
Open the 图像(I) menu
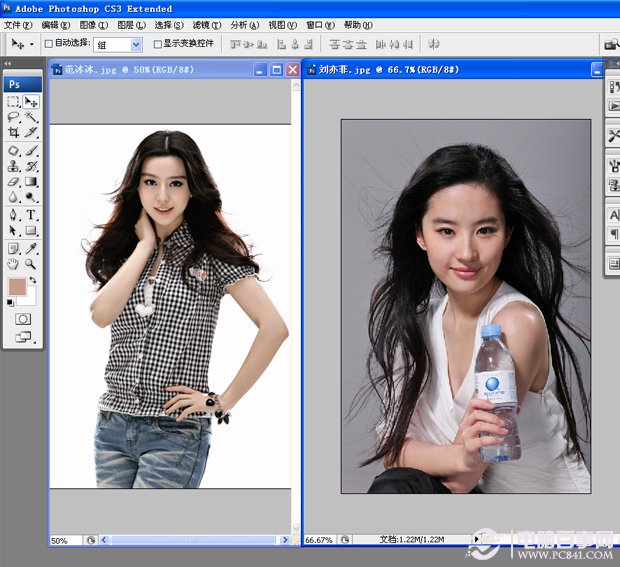pos(94,25)
